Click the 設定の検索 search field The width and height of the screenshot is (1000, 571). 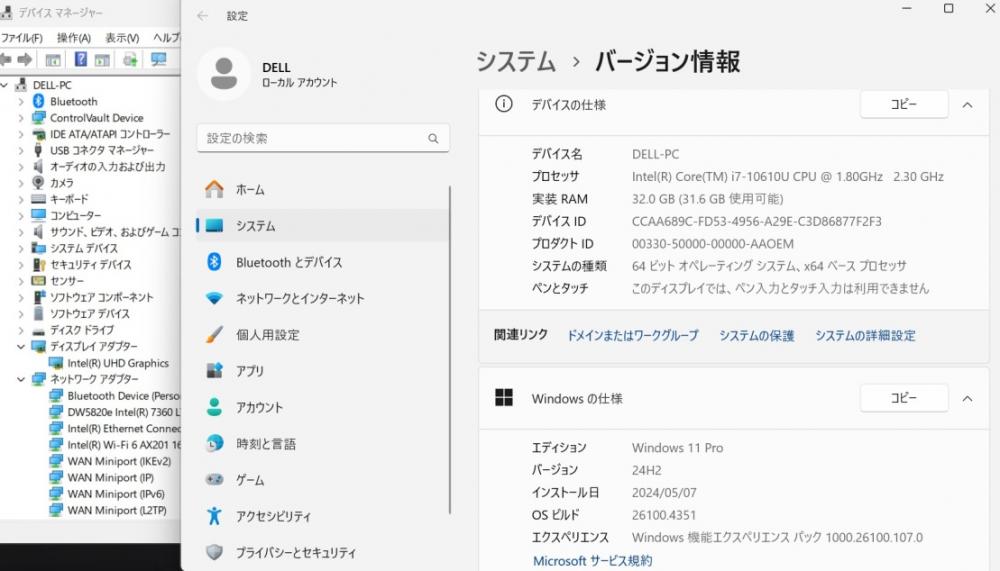point(323,138)
